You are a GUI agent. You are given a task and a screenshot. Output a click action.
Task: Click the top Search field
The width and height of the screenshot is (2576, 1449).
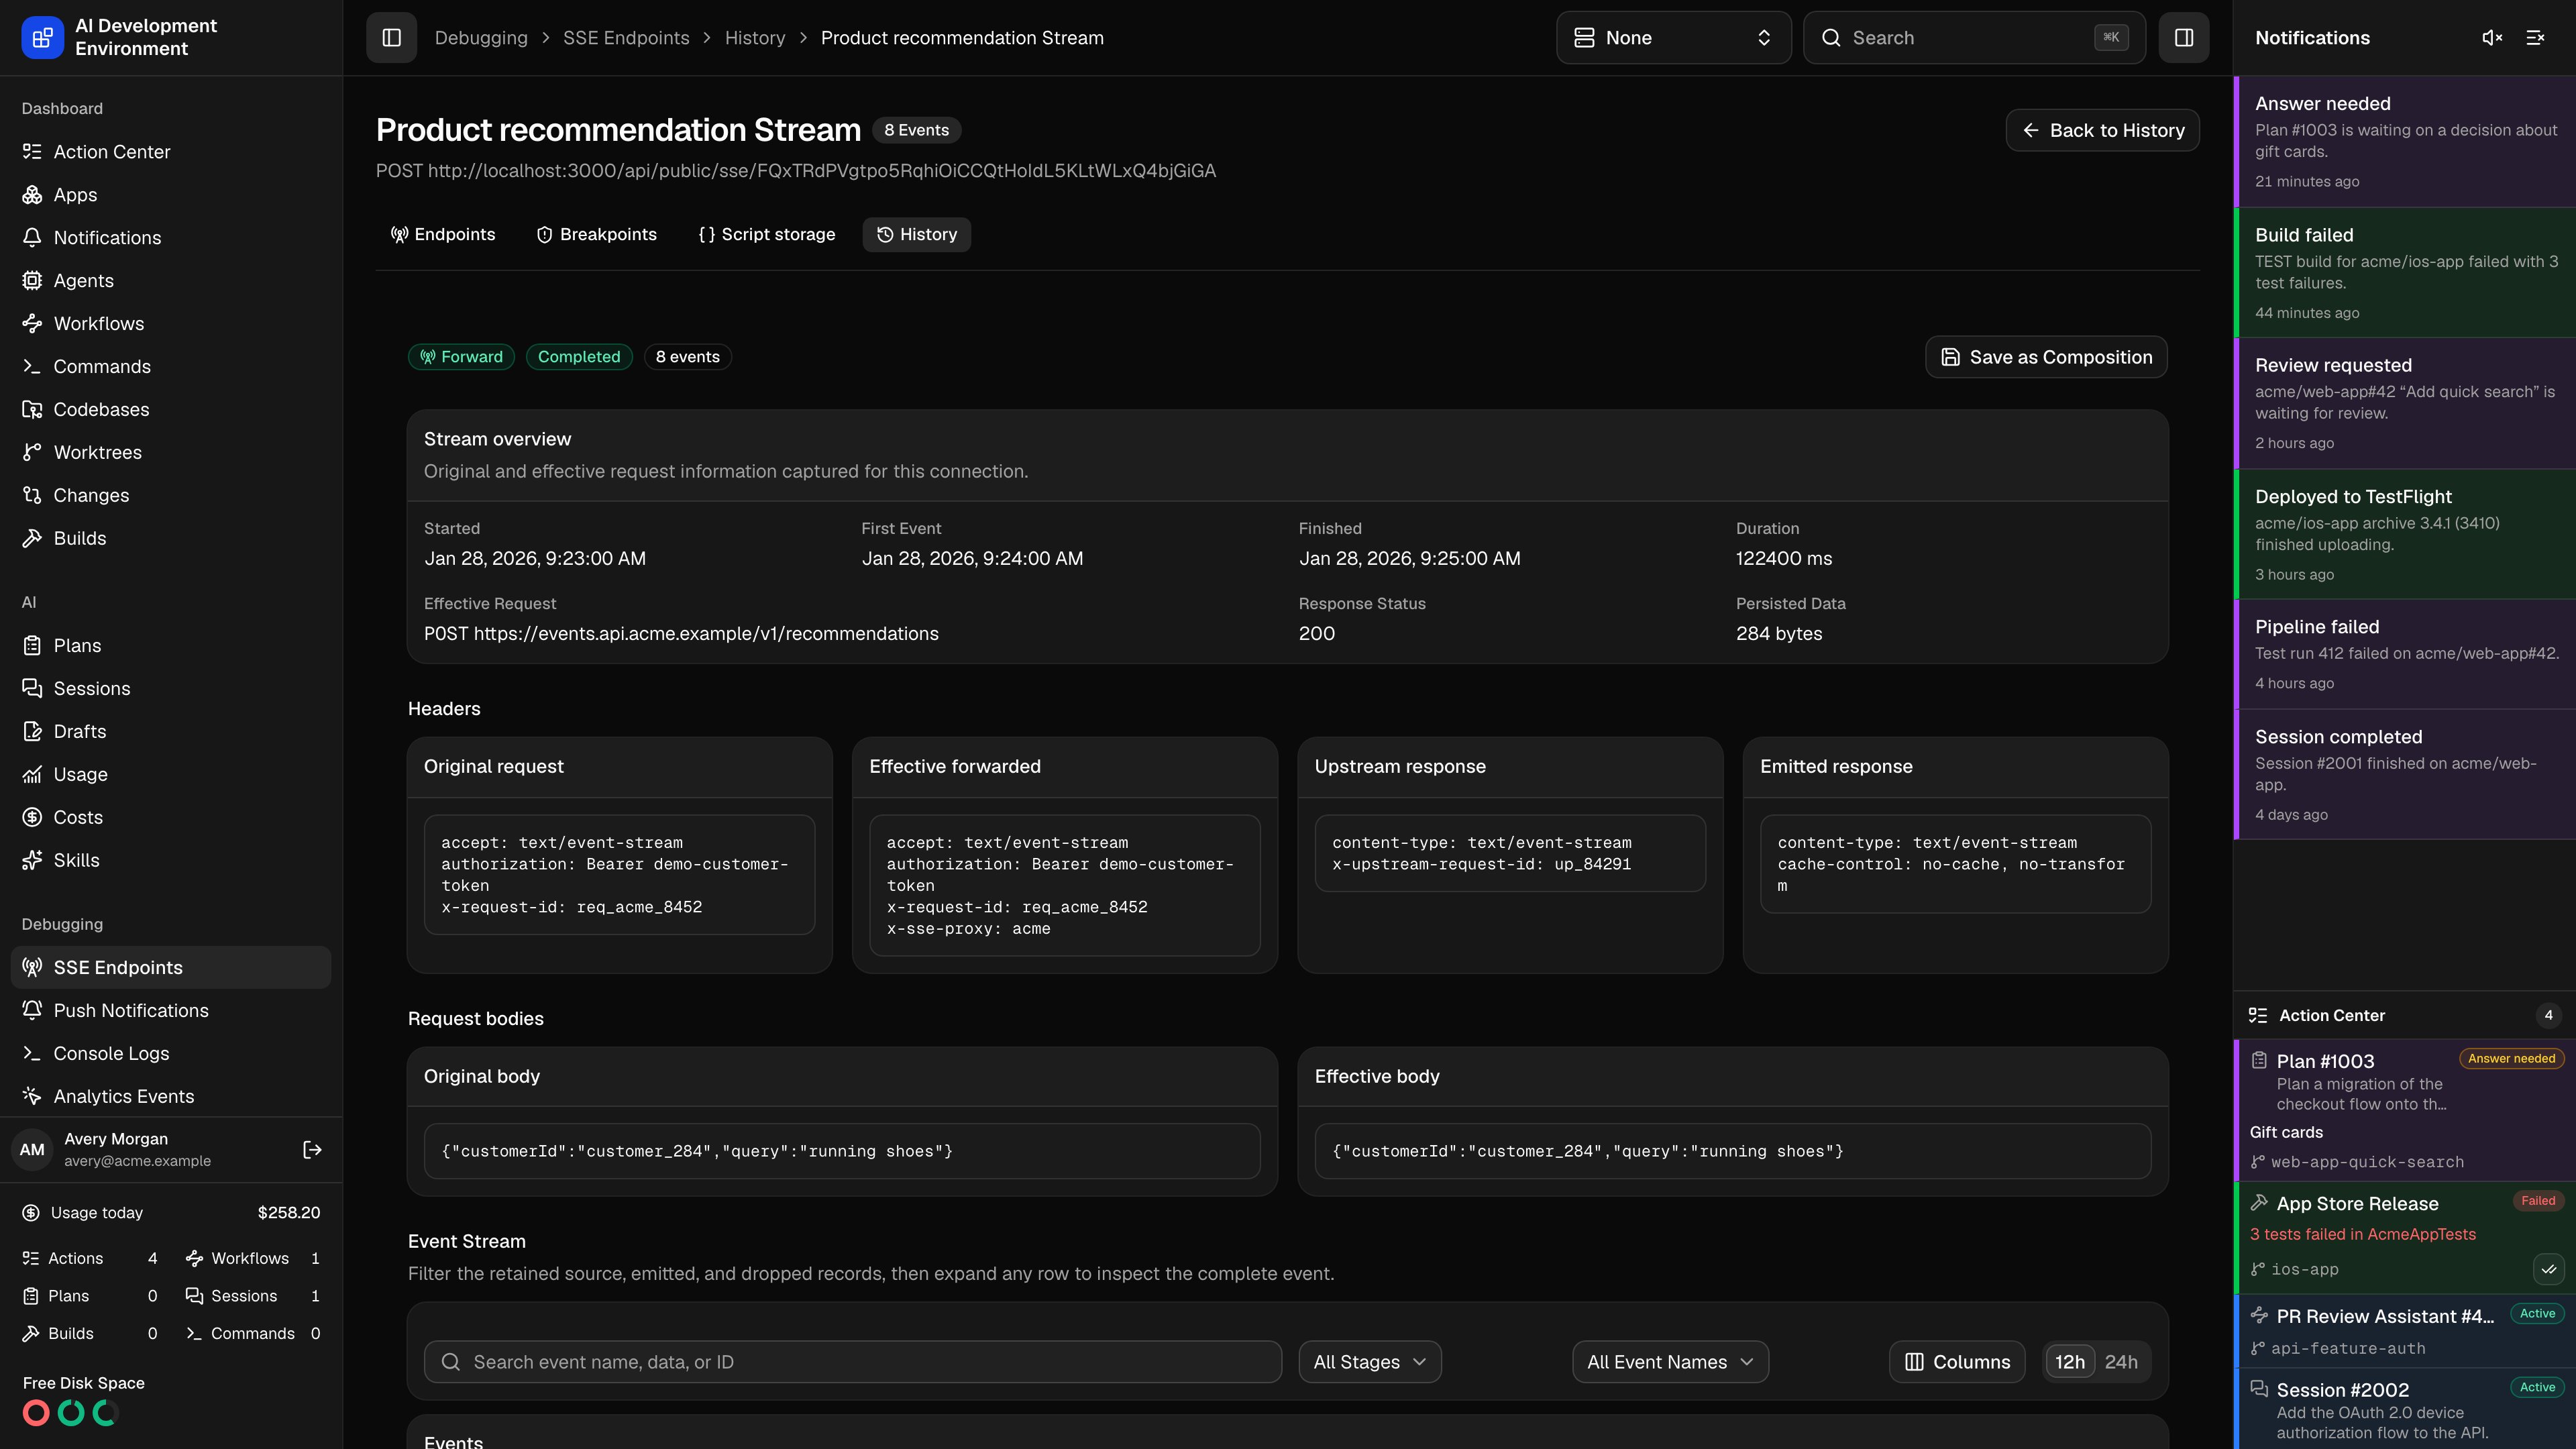[x=1974, y=38]
